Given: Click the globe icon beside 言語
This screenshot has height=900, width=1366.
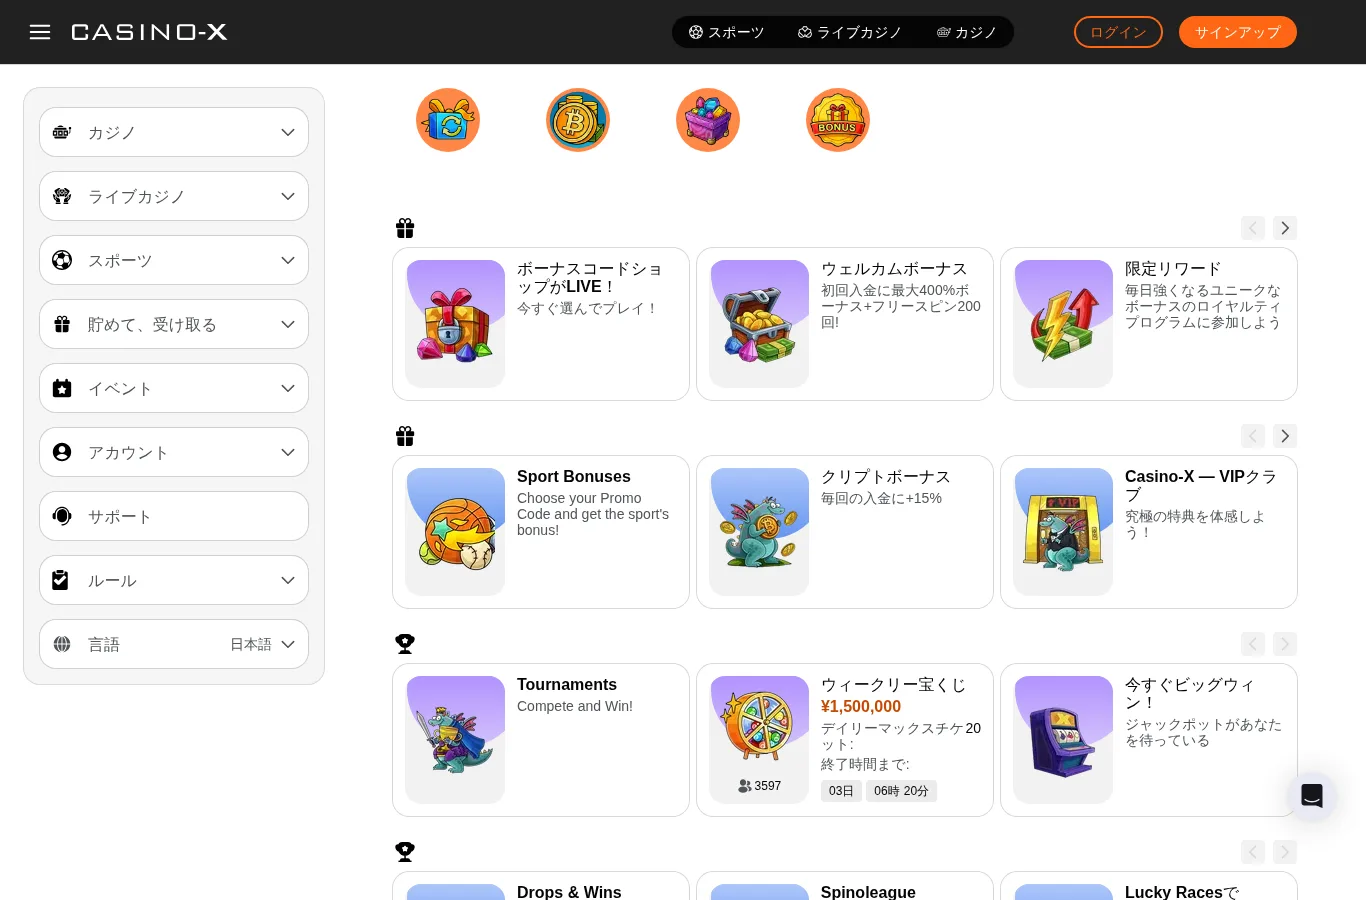Looking at the screenshot, I should pos(62,644).
